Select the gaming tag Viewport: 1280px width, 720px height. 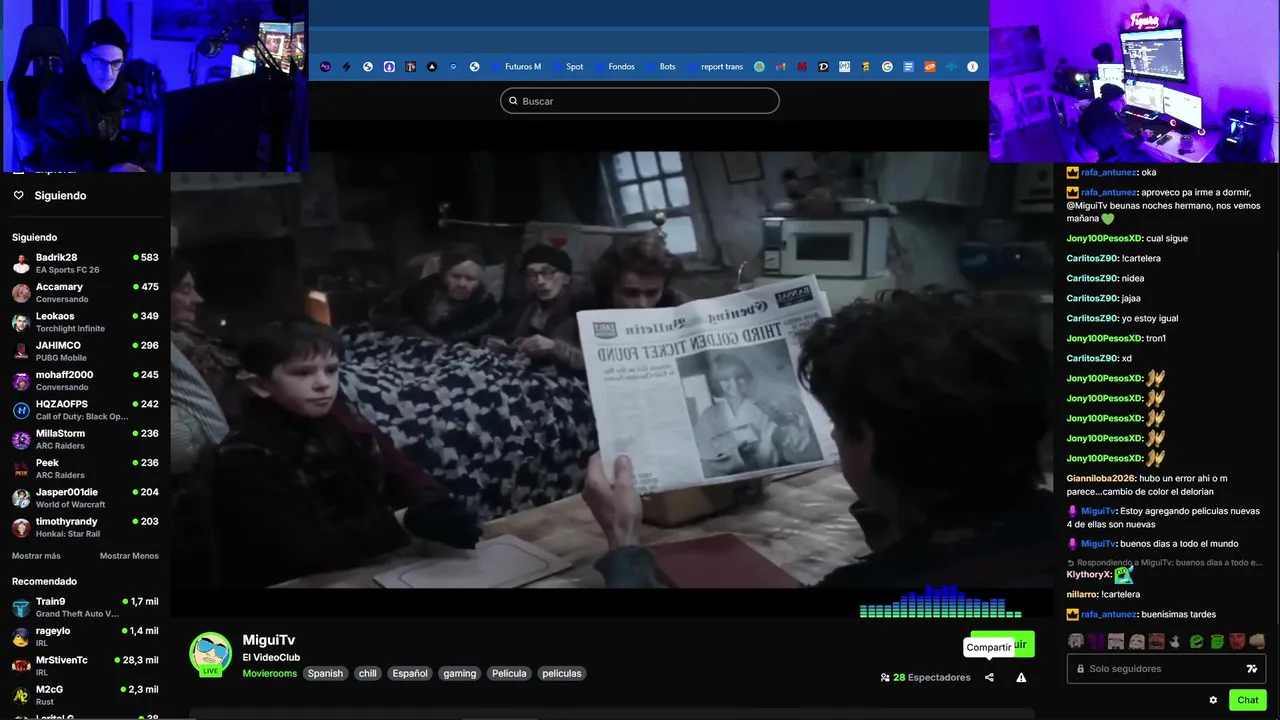[460, 673]
